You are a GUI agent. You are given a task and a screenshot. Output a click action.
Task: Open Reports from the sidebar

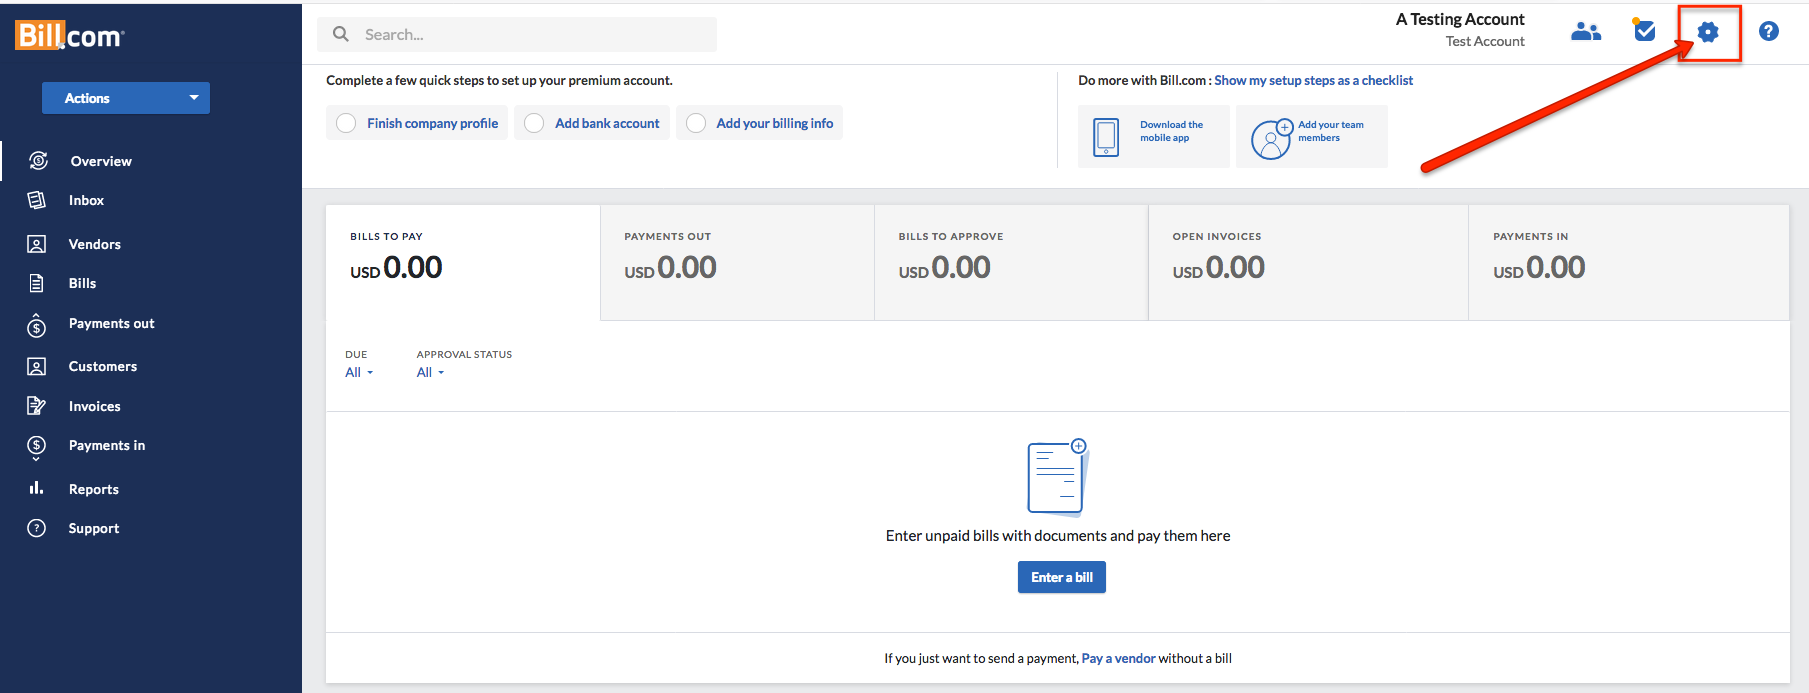tap(93, 489)
